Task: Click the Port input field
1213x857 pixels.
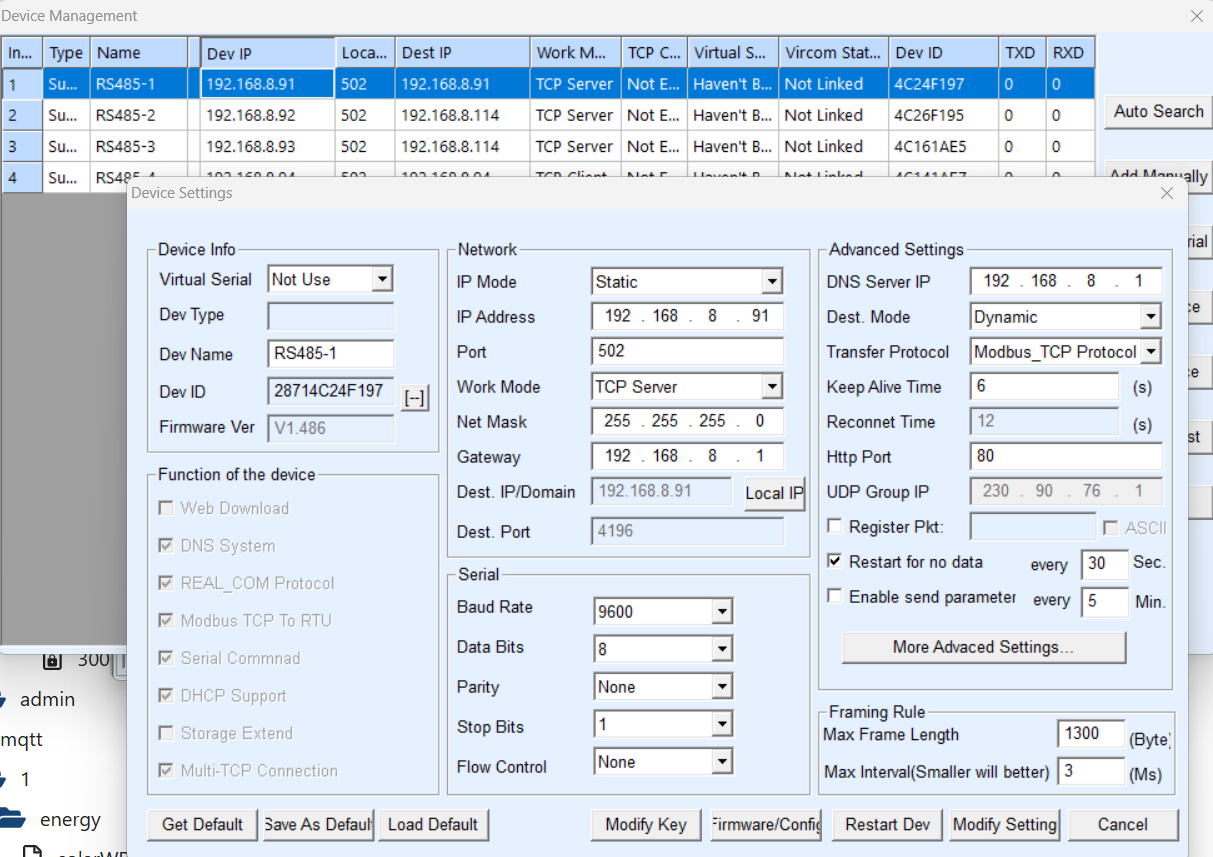Action: (x=688, y=352)
